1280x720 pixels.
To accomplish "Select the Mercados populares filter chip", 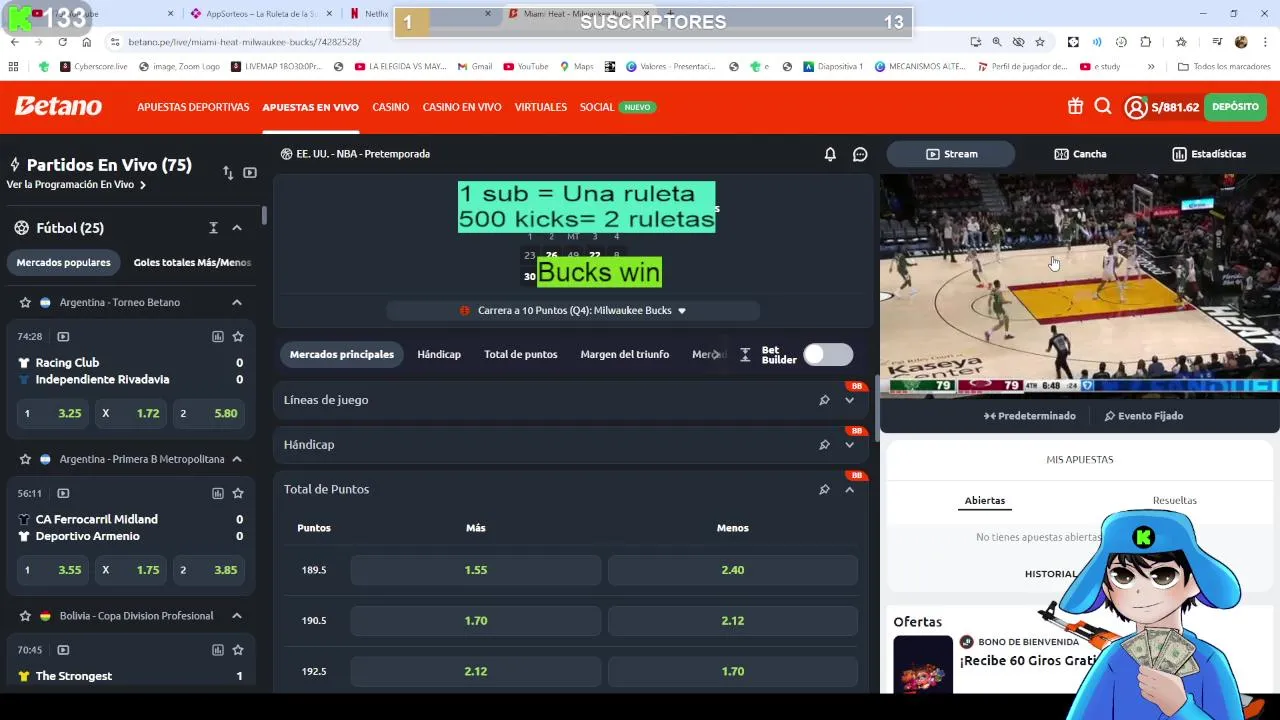I will (x=64, y=262).
